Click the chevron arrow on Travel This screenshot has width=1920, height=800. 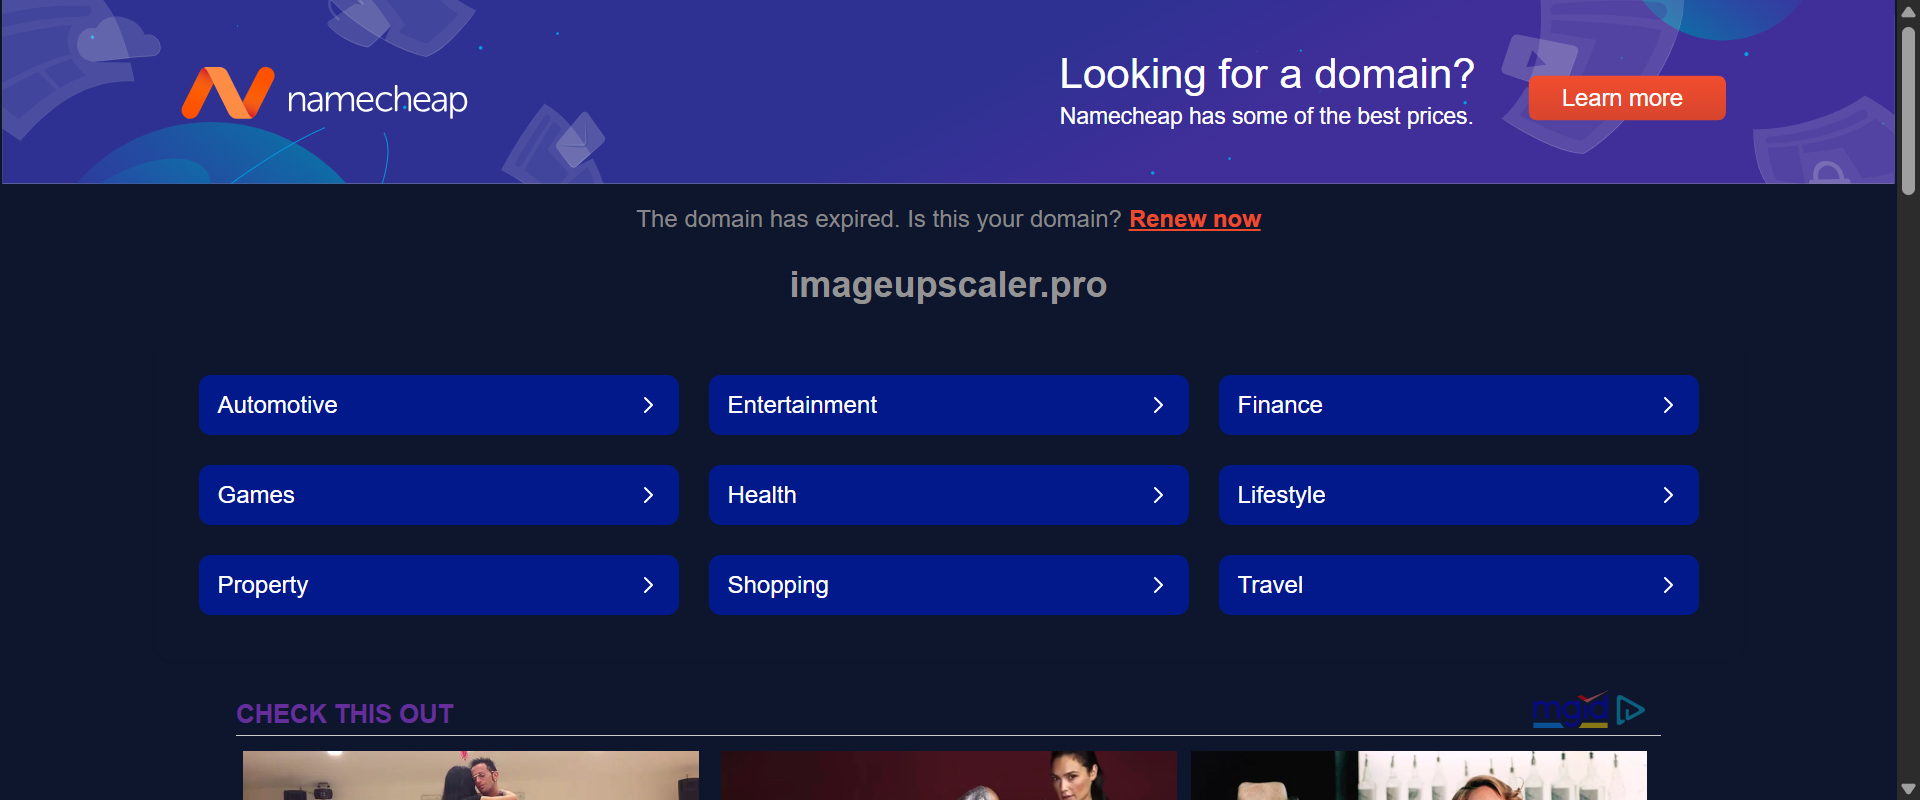coord(1668,585)
